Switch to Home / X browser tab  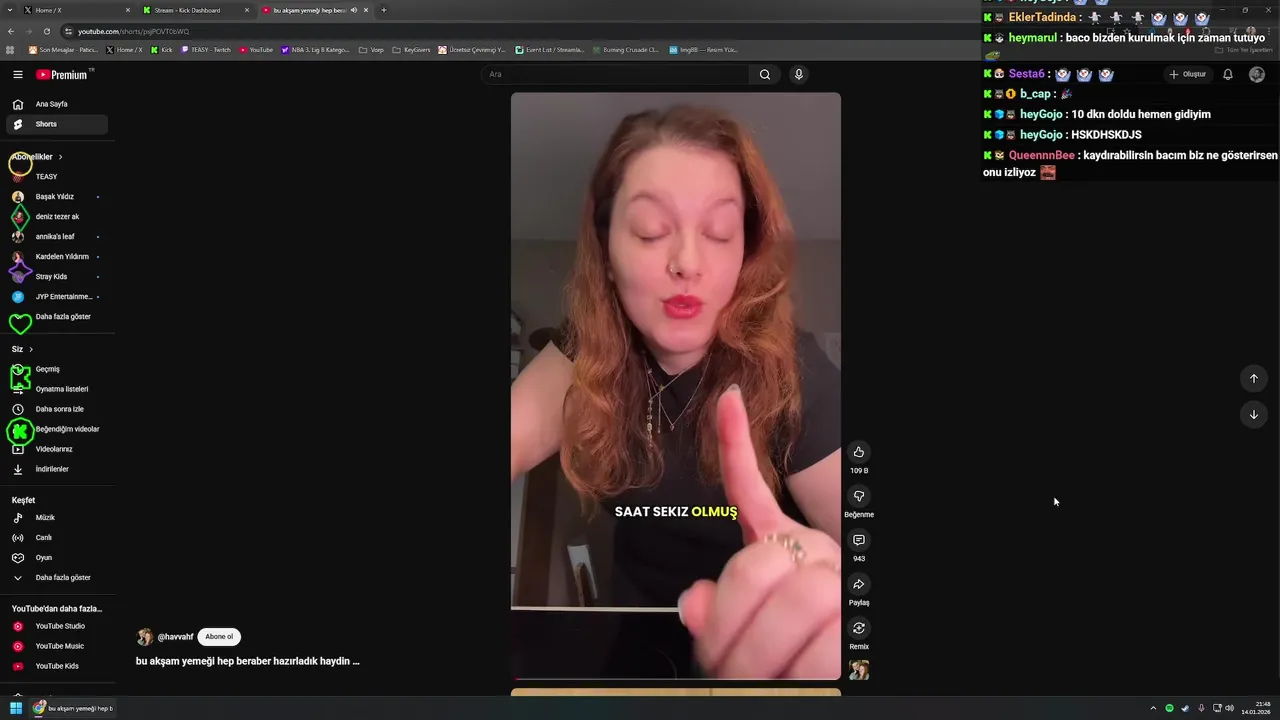77,10
